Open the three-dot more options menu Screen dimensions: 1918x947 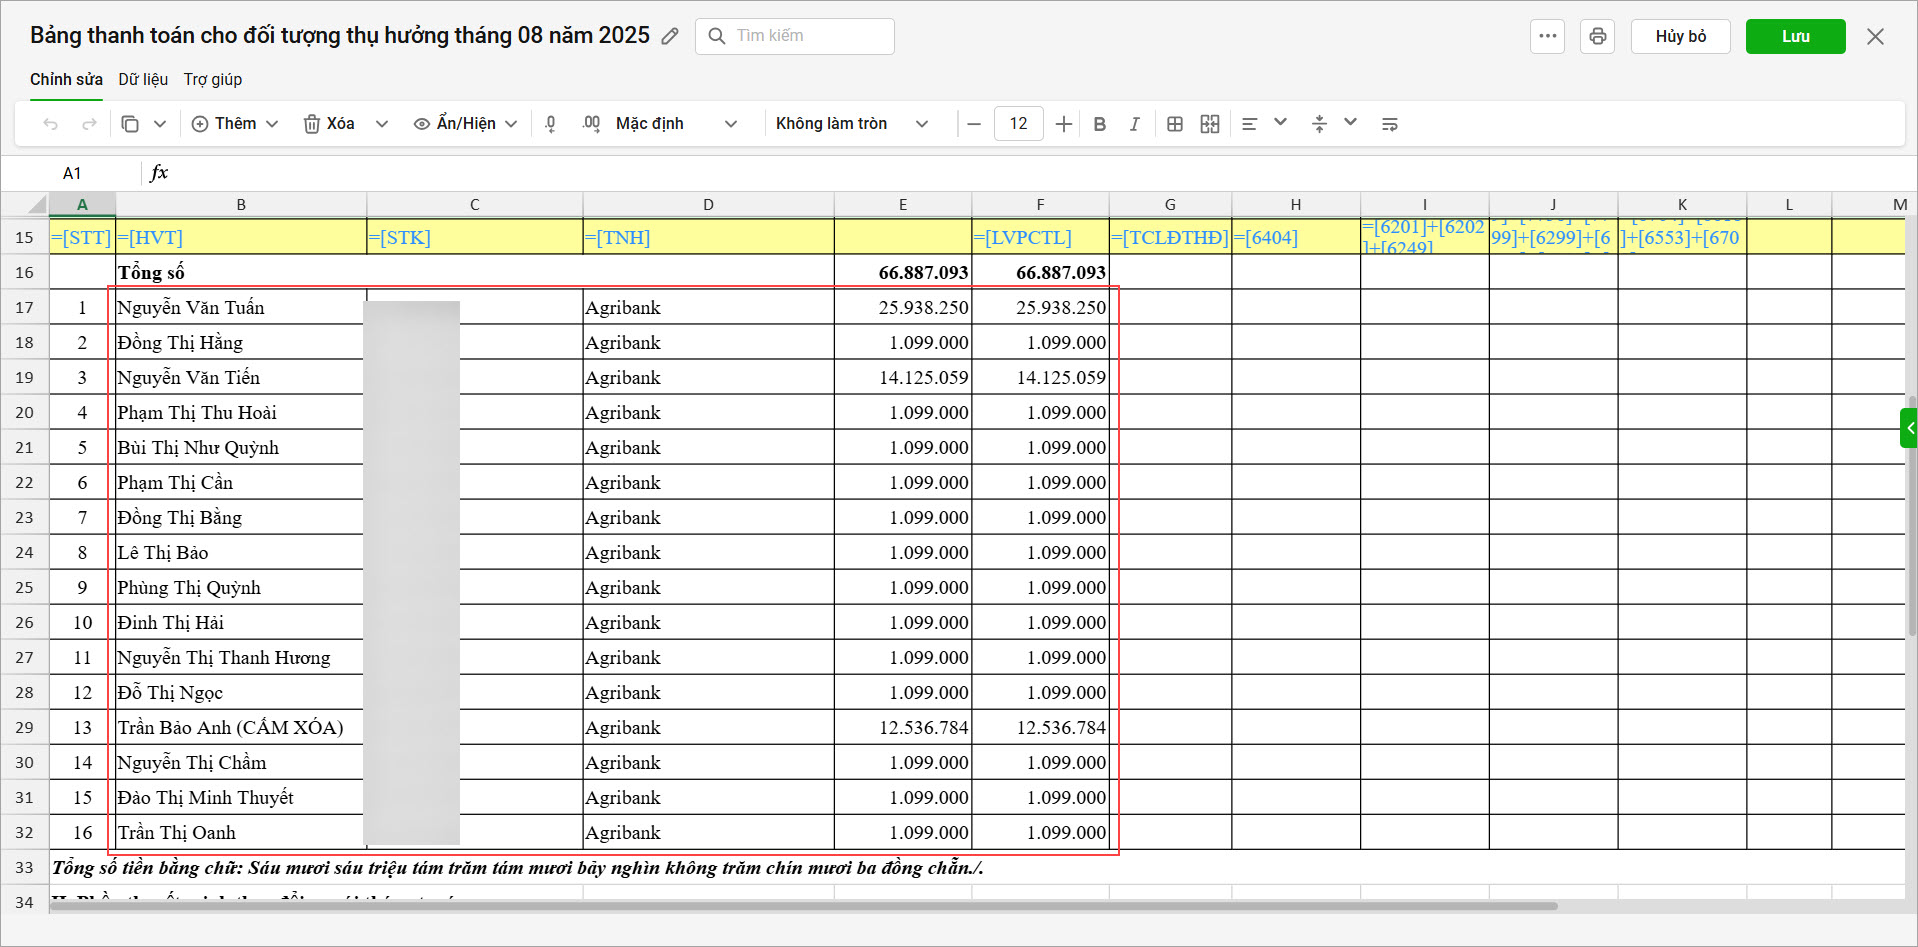coord(1547,36)
